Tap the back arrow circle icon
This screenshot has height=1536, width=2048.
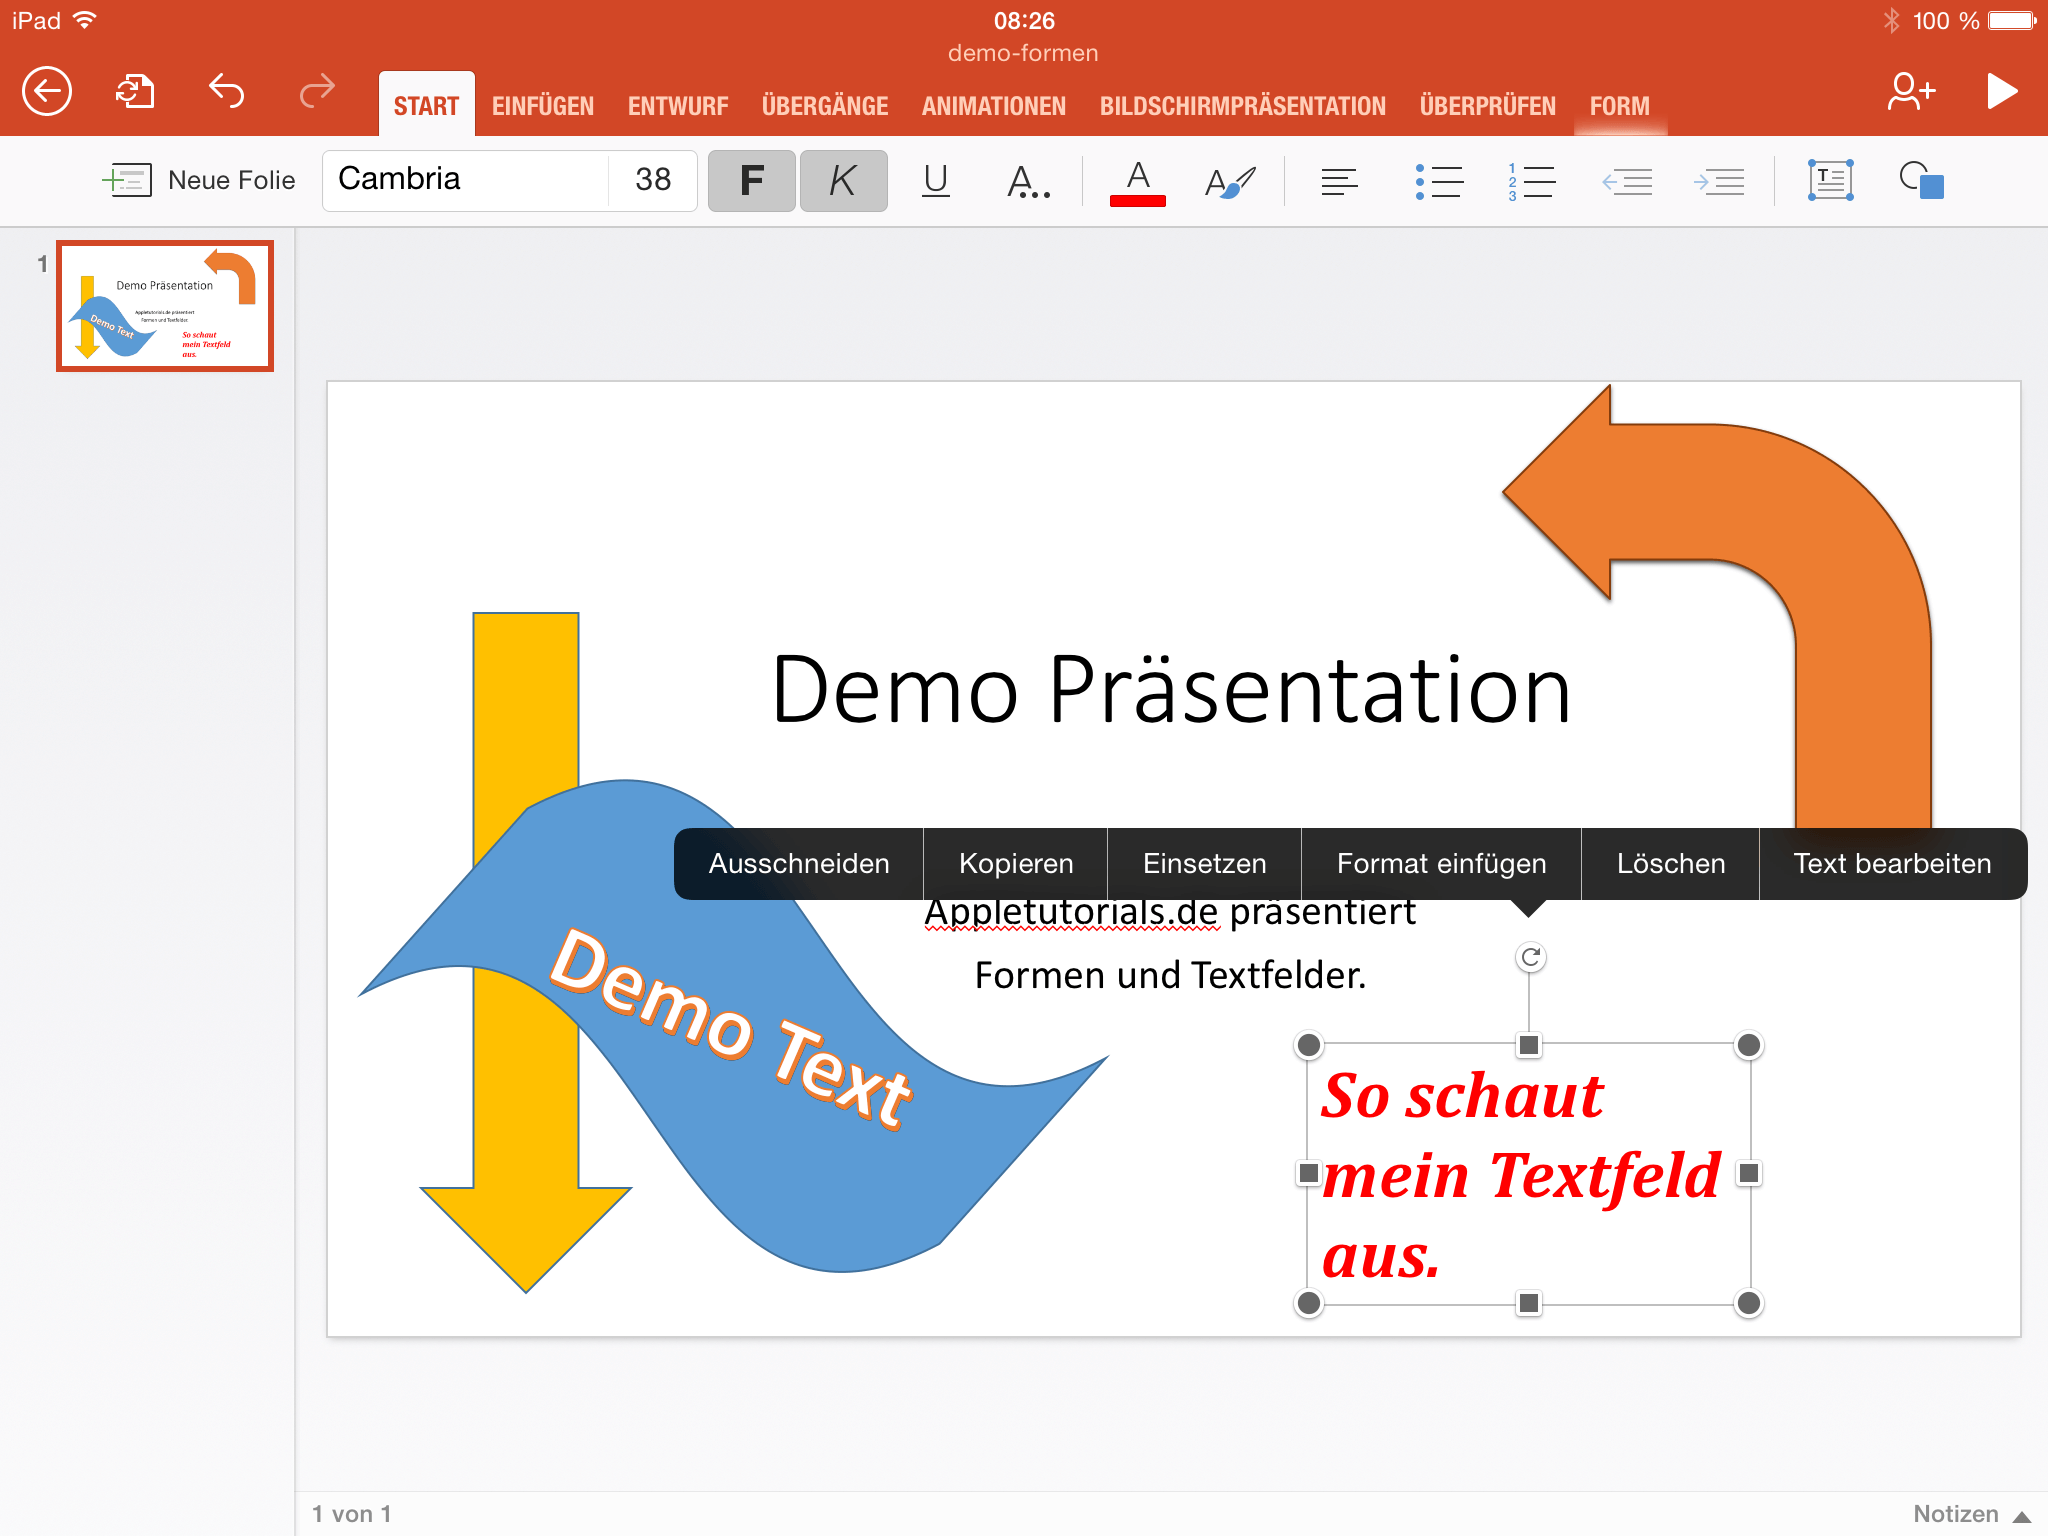47,92
